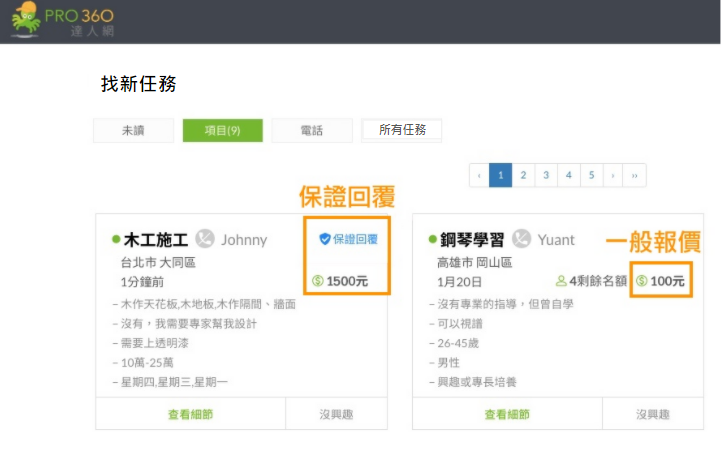The width and height of the screenshot is (727, 452).
Task: Click the blue shield guaranteed-reply icon
Action: (324, 239)
